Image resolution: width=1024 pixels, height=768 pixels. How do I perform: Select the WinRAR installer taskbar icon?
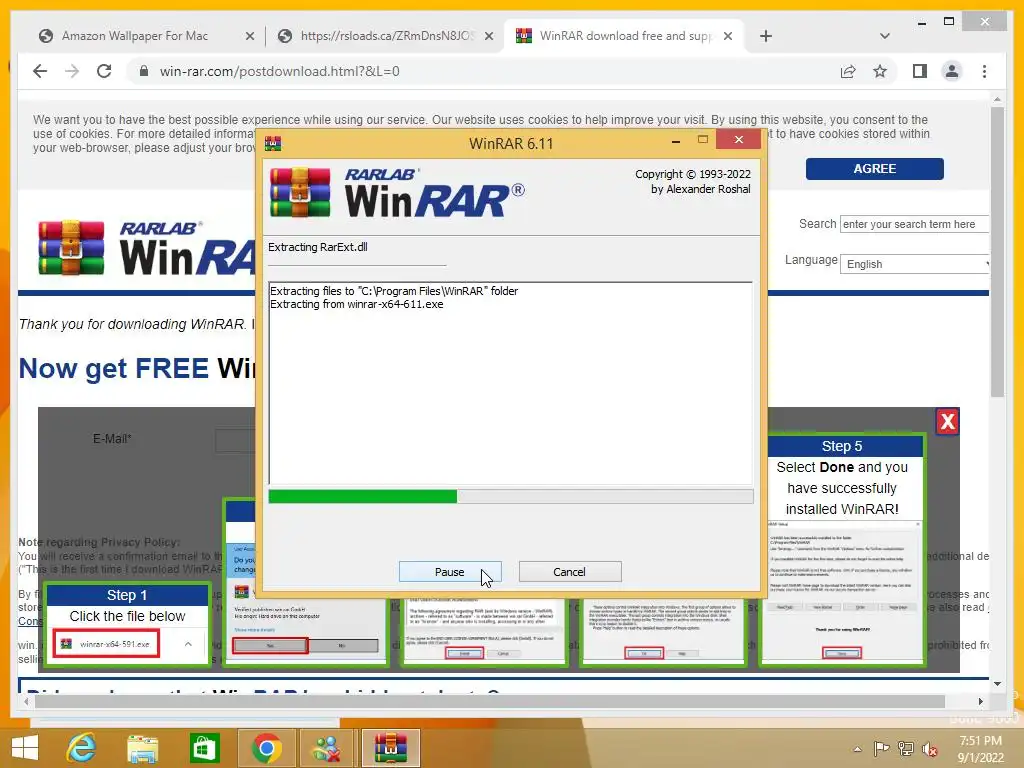tap(390, 748)
